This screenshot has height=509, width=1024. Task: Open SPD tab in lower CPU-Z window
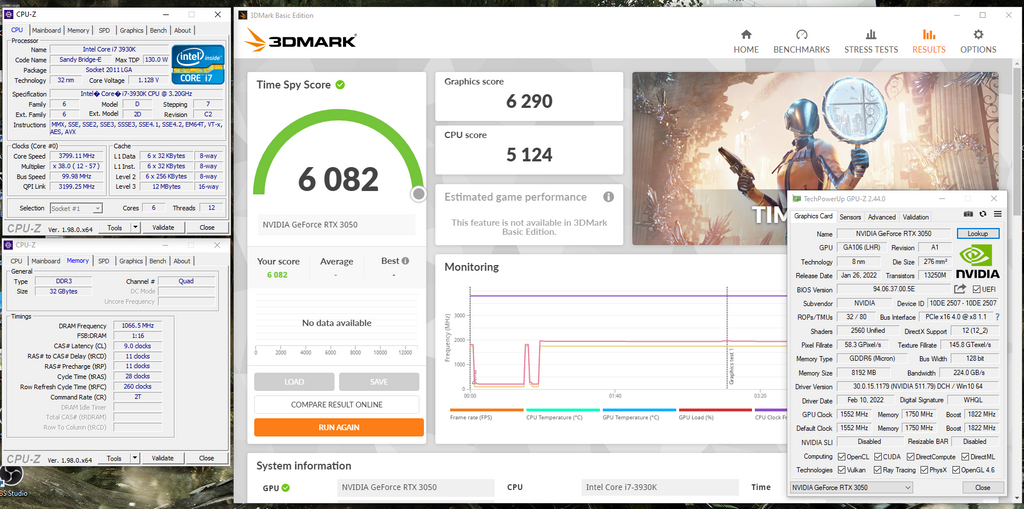[104, 261]
